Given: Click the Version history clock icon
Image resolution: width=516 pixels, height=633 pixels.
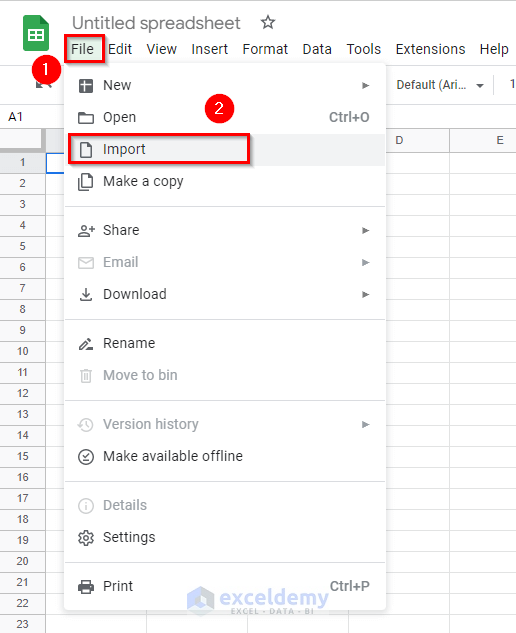Looking at the screenshot, I should (x=86, y=425).
